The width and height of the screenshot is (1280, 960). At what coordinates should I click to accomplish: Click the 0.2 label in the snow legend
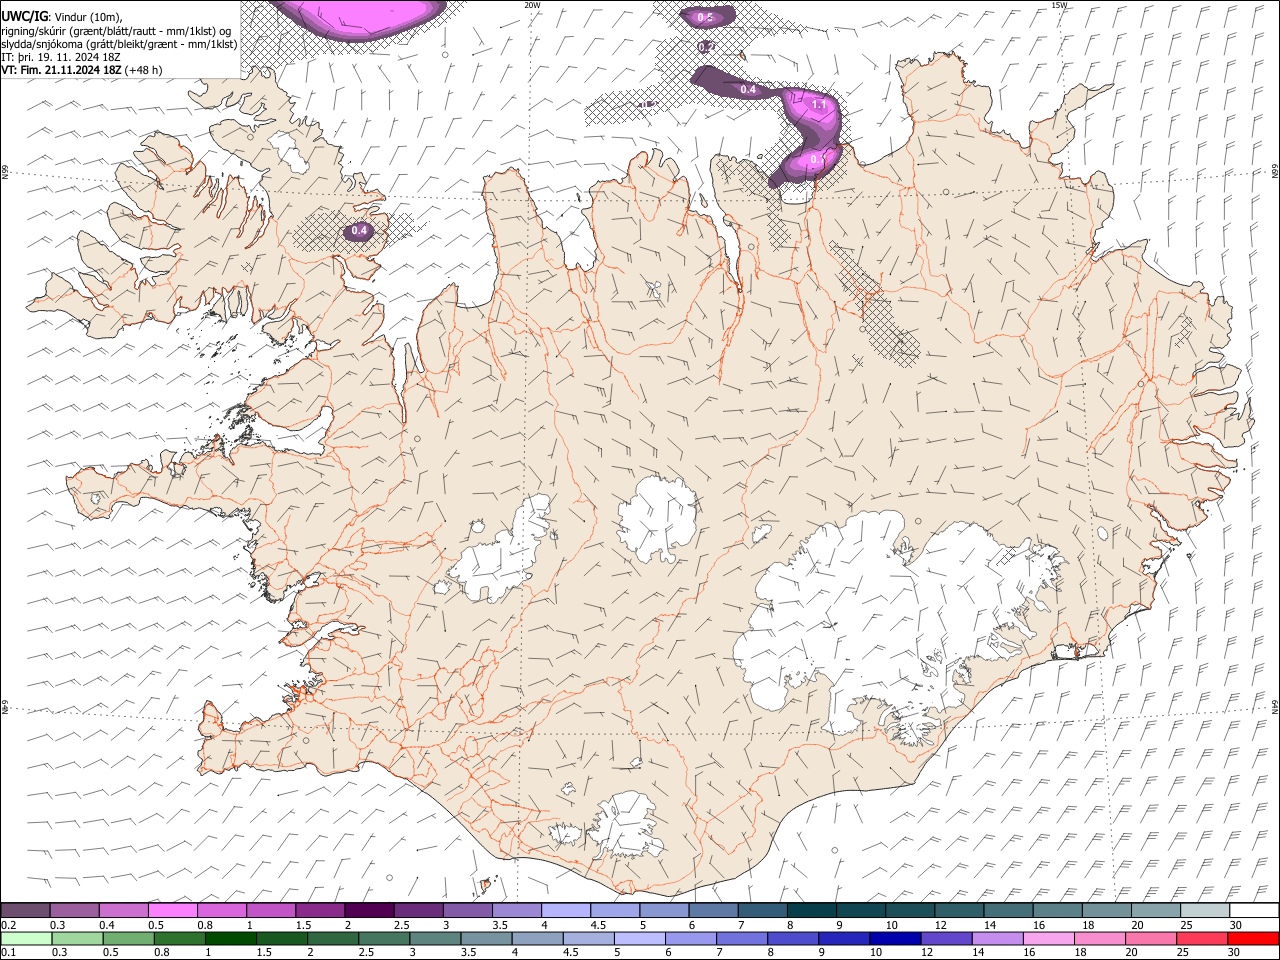click(7, 924)
